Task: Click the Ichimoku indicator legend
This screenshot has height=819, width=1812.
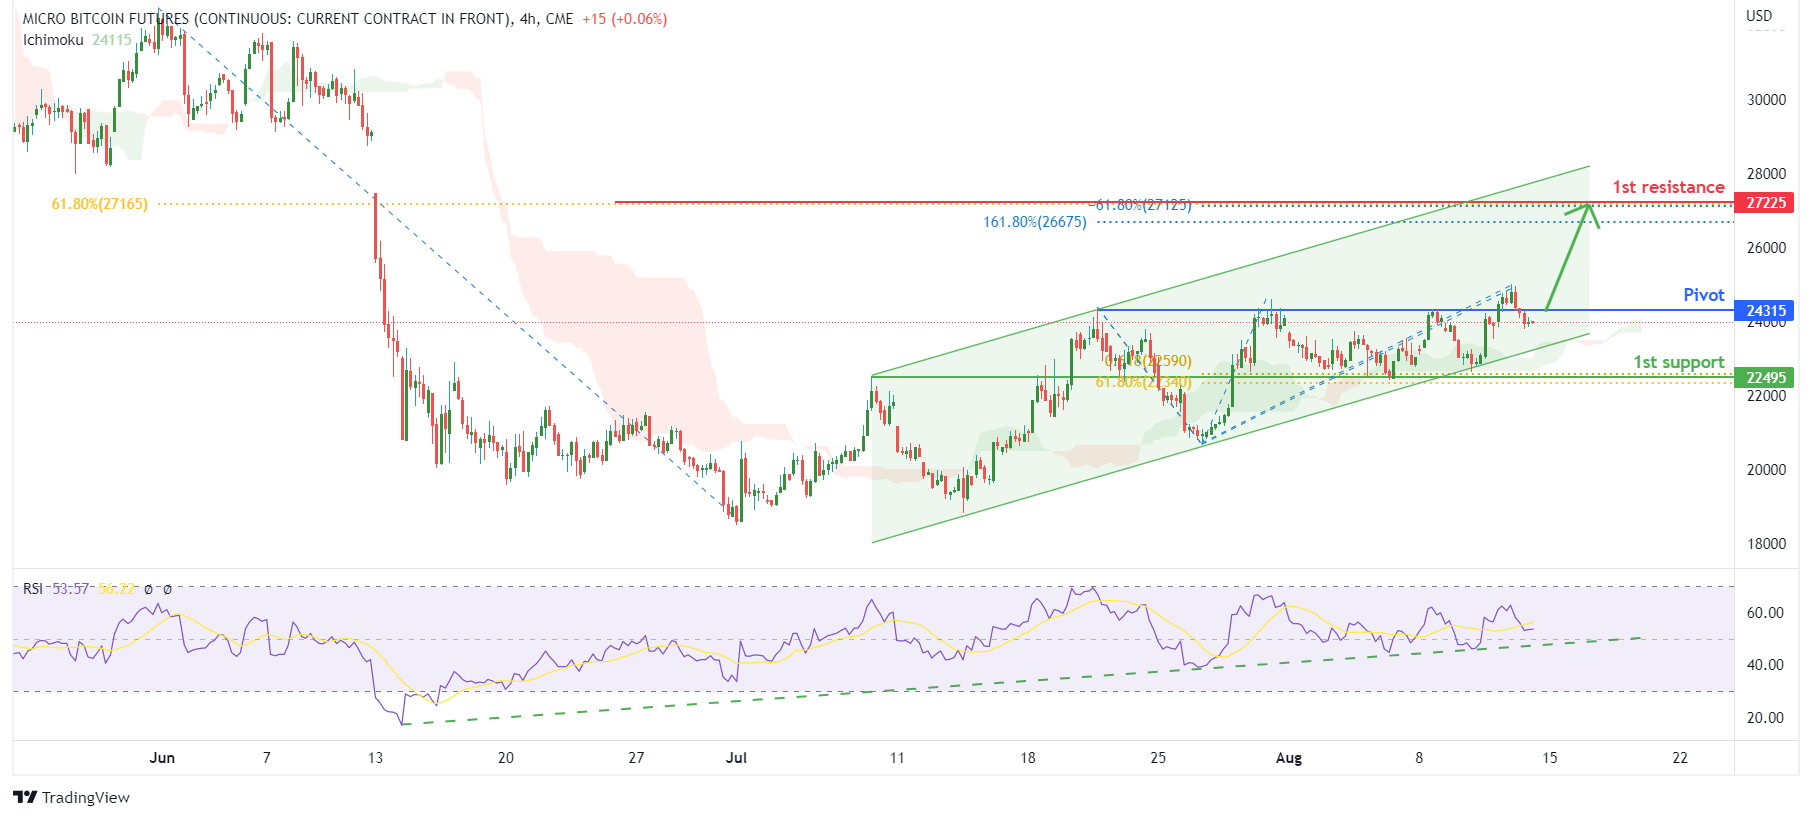Action: pos(53,40)
